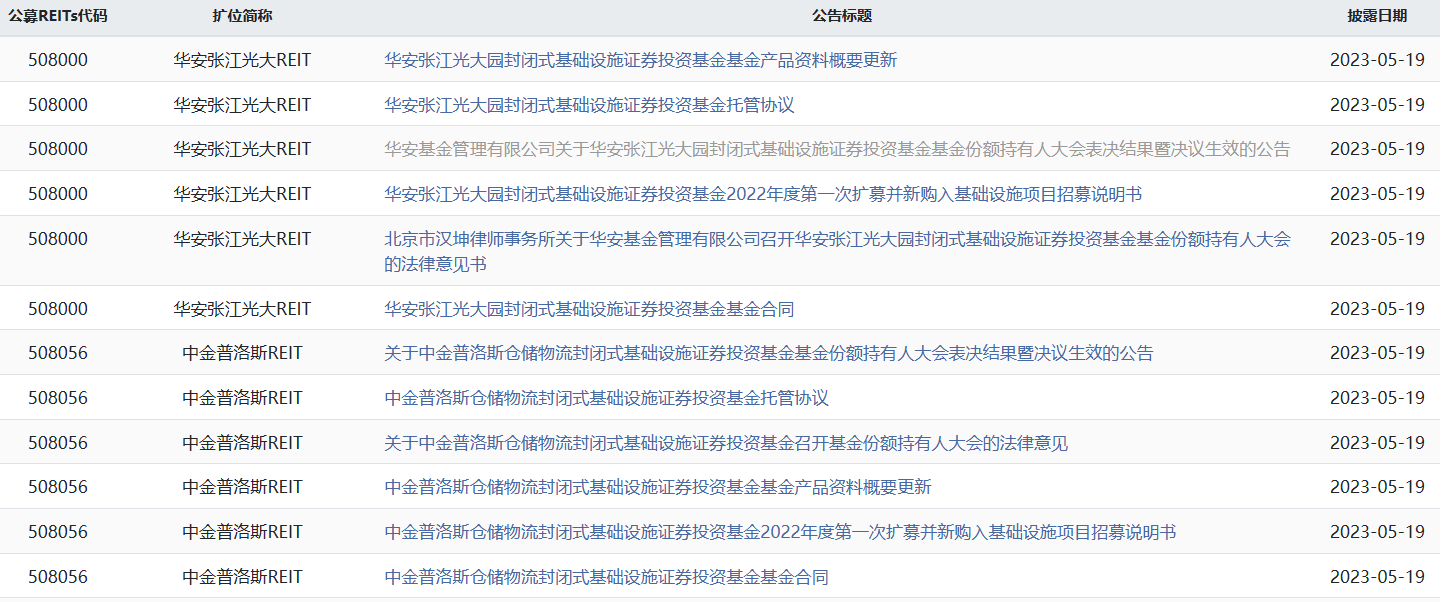Screen dimensions: 1446x602
Task: Open 华安张江光大园 2022年度扩募 招募说明书 link
Action: coord(763,194)
